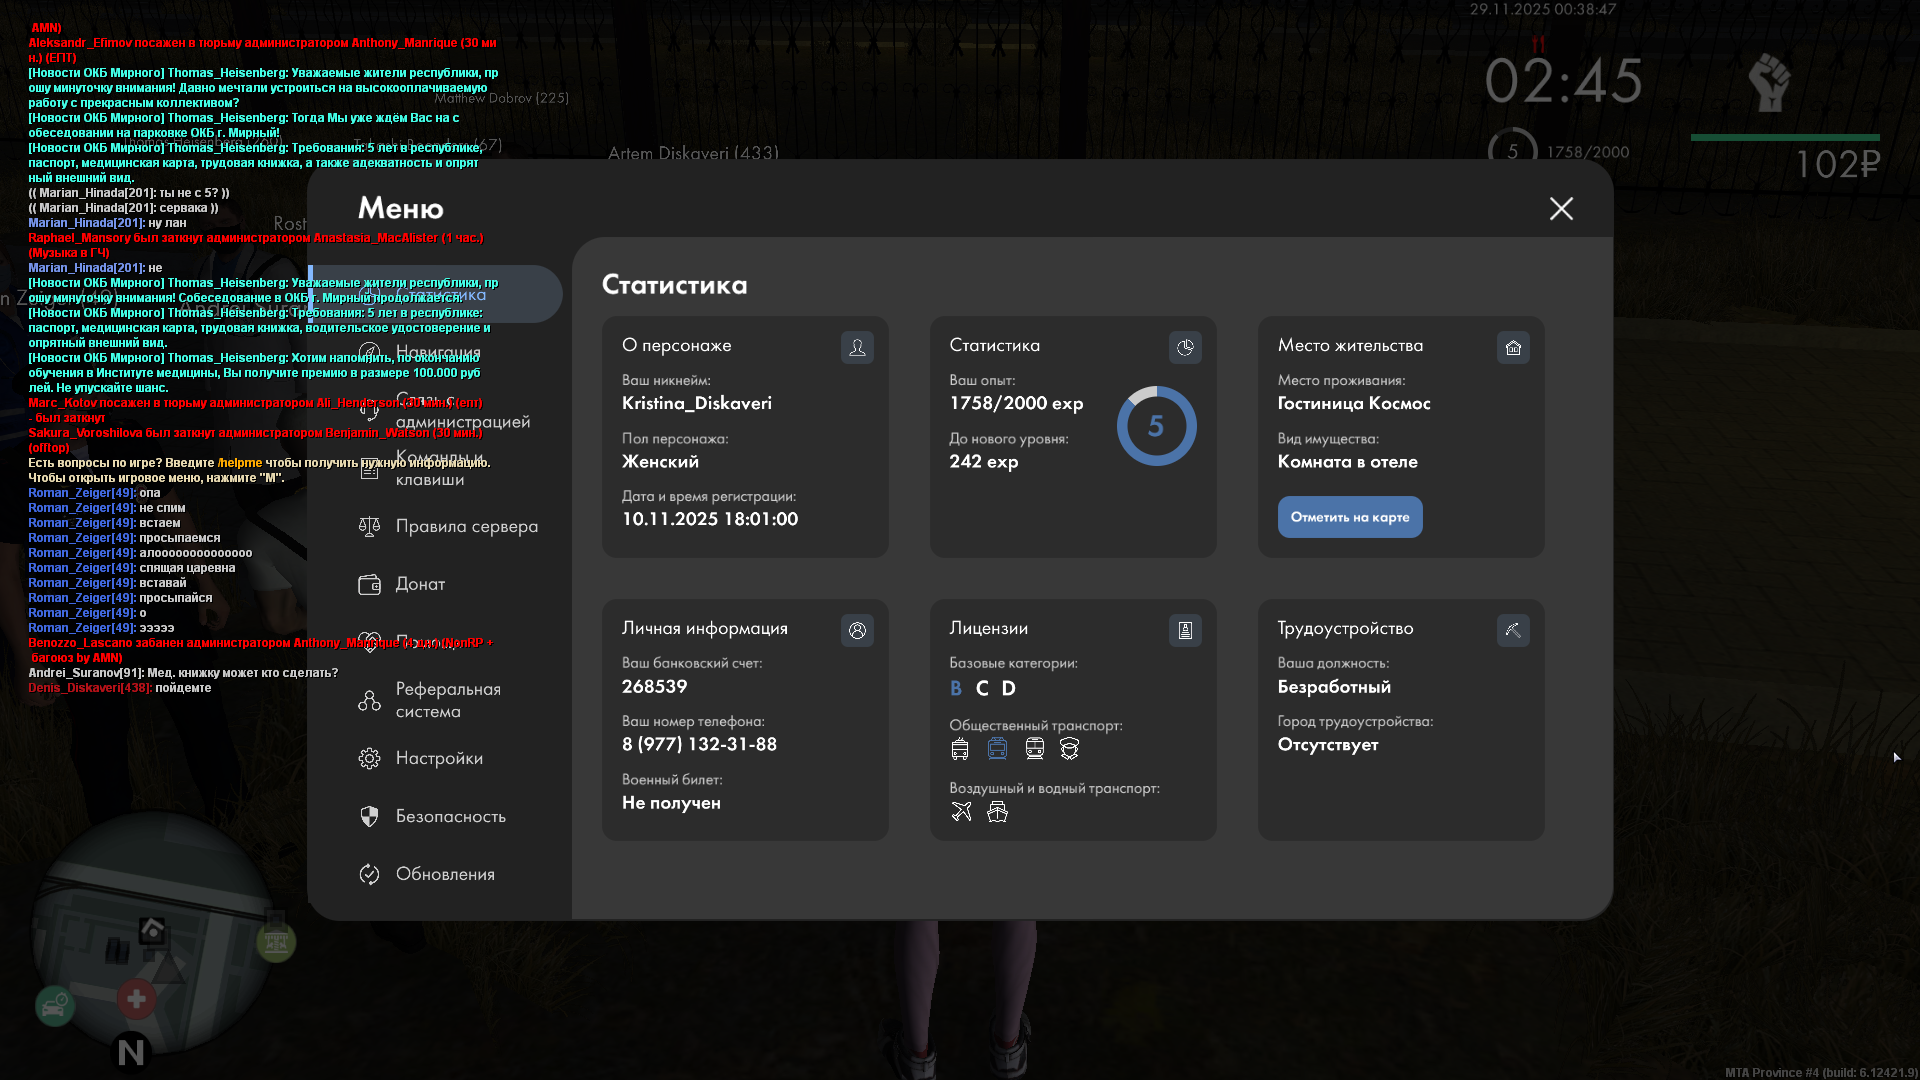Click the licenses document icon in Лицензии card
The width and height of the screenshot is (1920, 1080).
coord(1185,630)
